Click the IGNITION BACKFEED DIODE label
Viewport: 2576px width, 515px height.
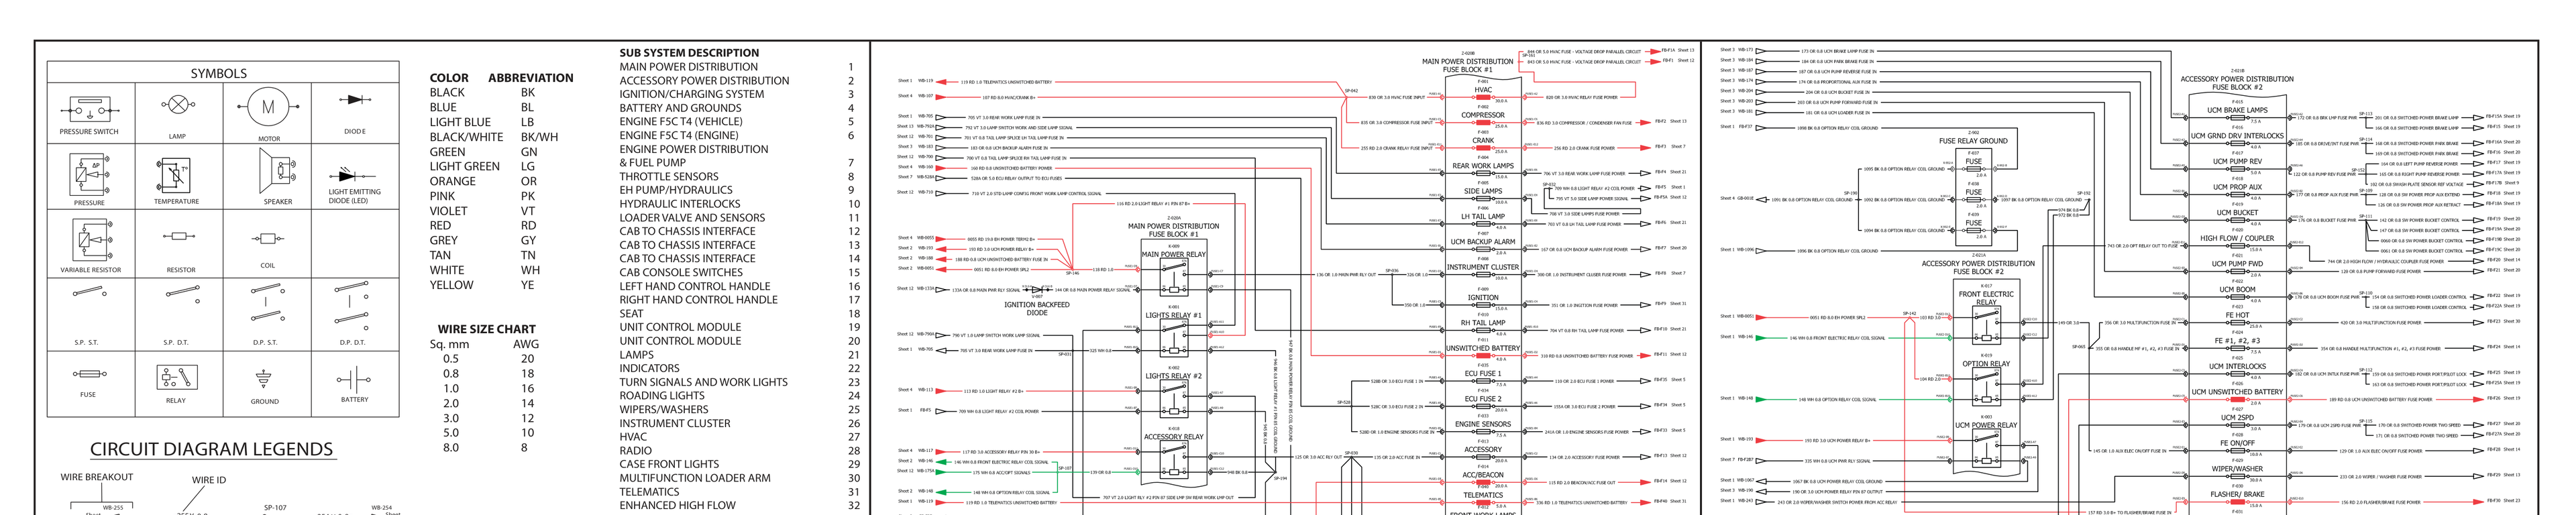(x=1037, y=308)
